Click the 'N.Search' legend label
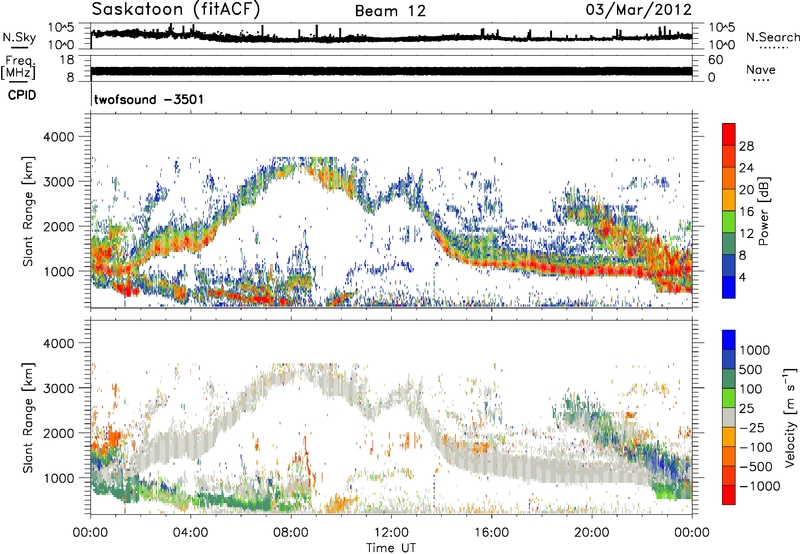The height and width of the screenshot is (554, 800). pyautogui.click(x=773, y=37)
